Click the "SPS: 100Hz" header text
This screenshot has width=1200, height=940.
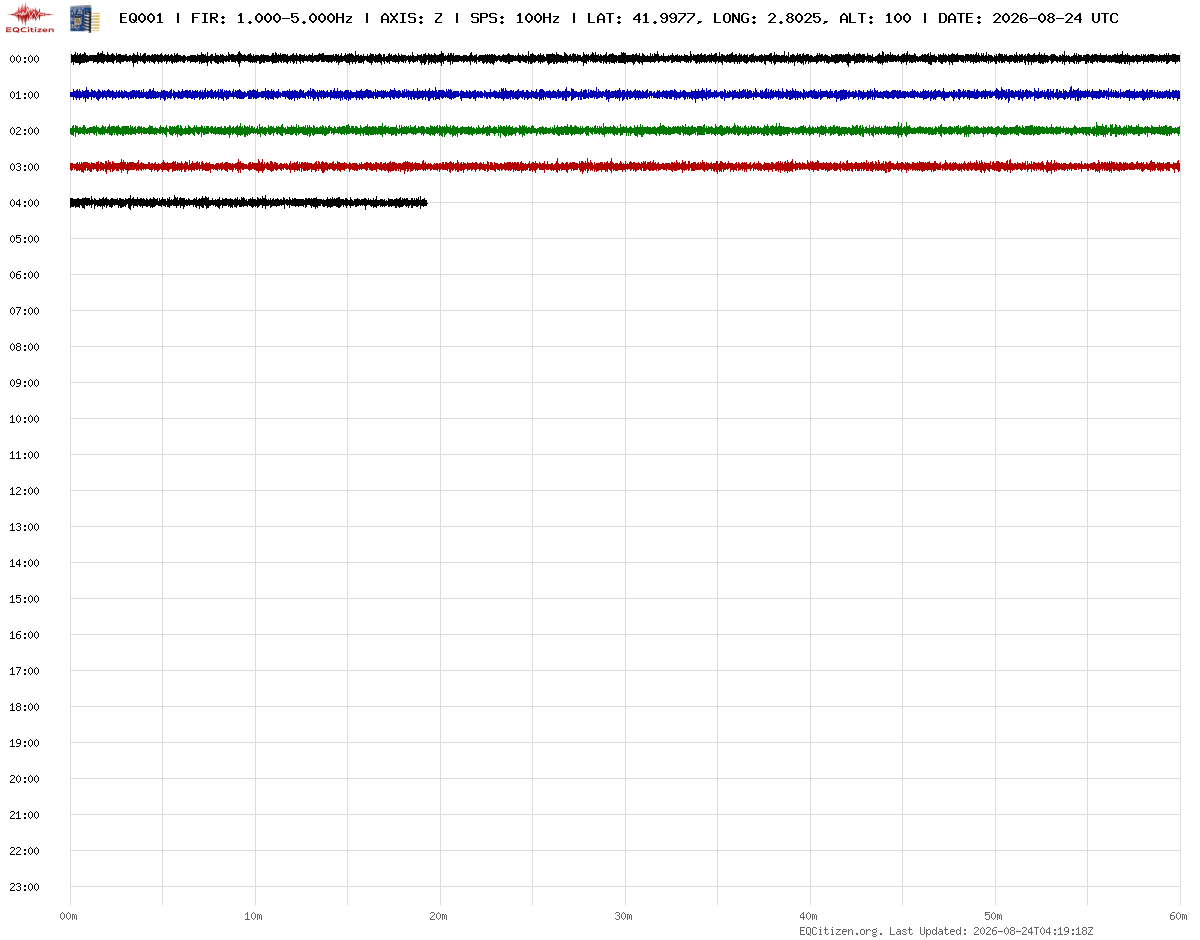coord(514,19)
